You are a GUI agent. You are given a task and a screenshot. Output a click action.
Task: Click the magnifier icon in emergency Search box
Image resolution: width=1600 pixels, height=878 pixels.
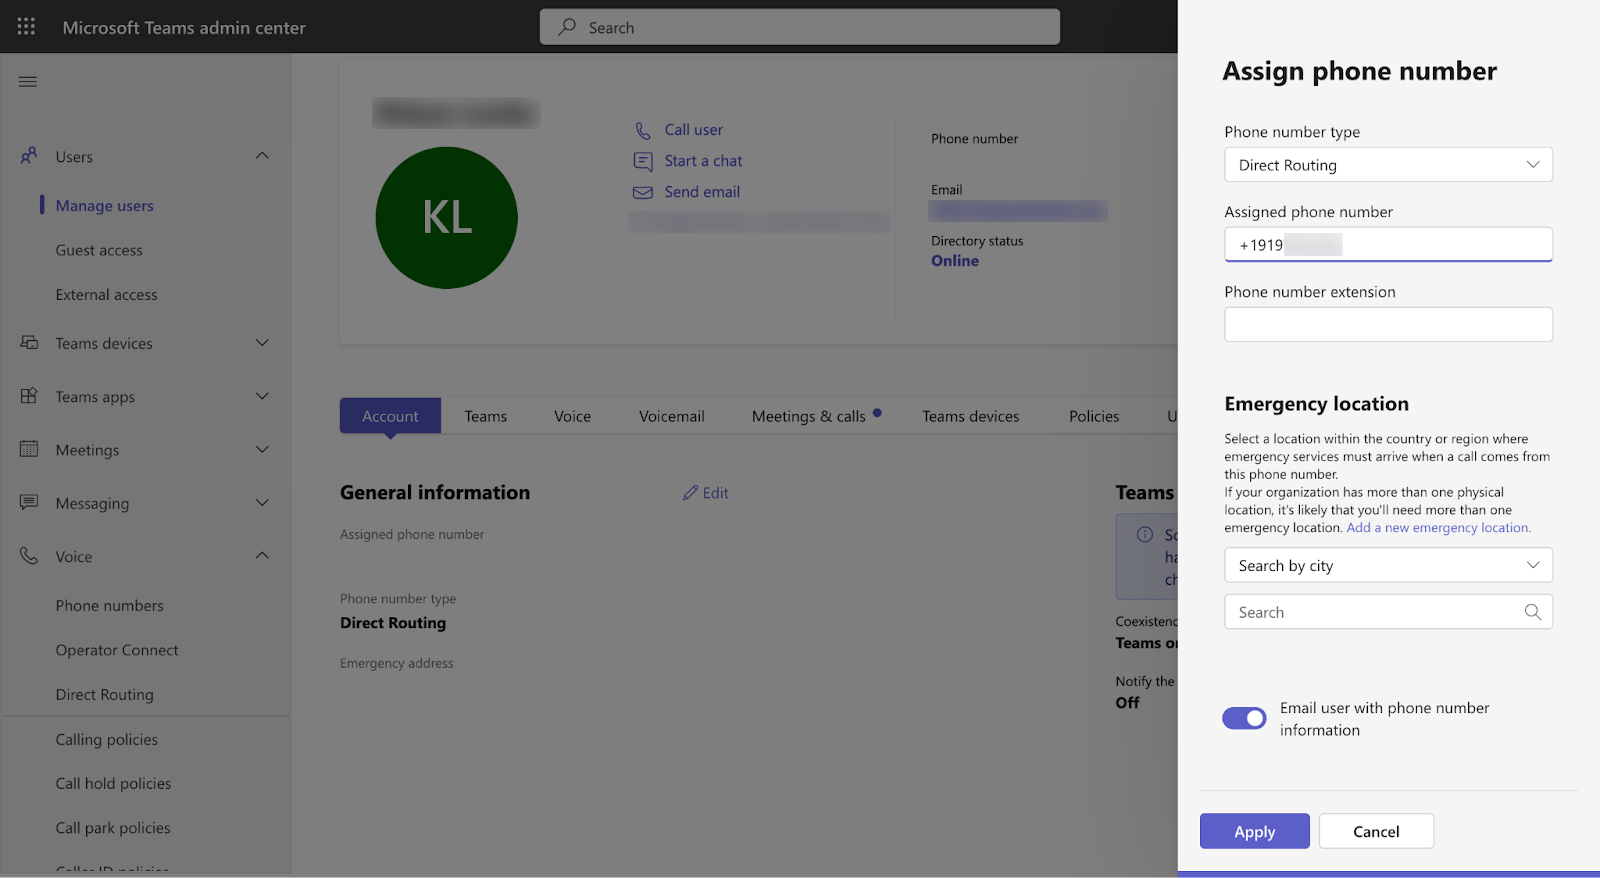1532,612
